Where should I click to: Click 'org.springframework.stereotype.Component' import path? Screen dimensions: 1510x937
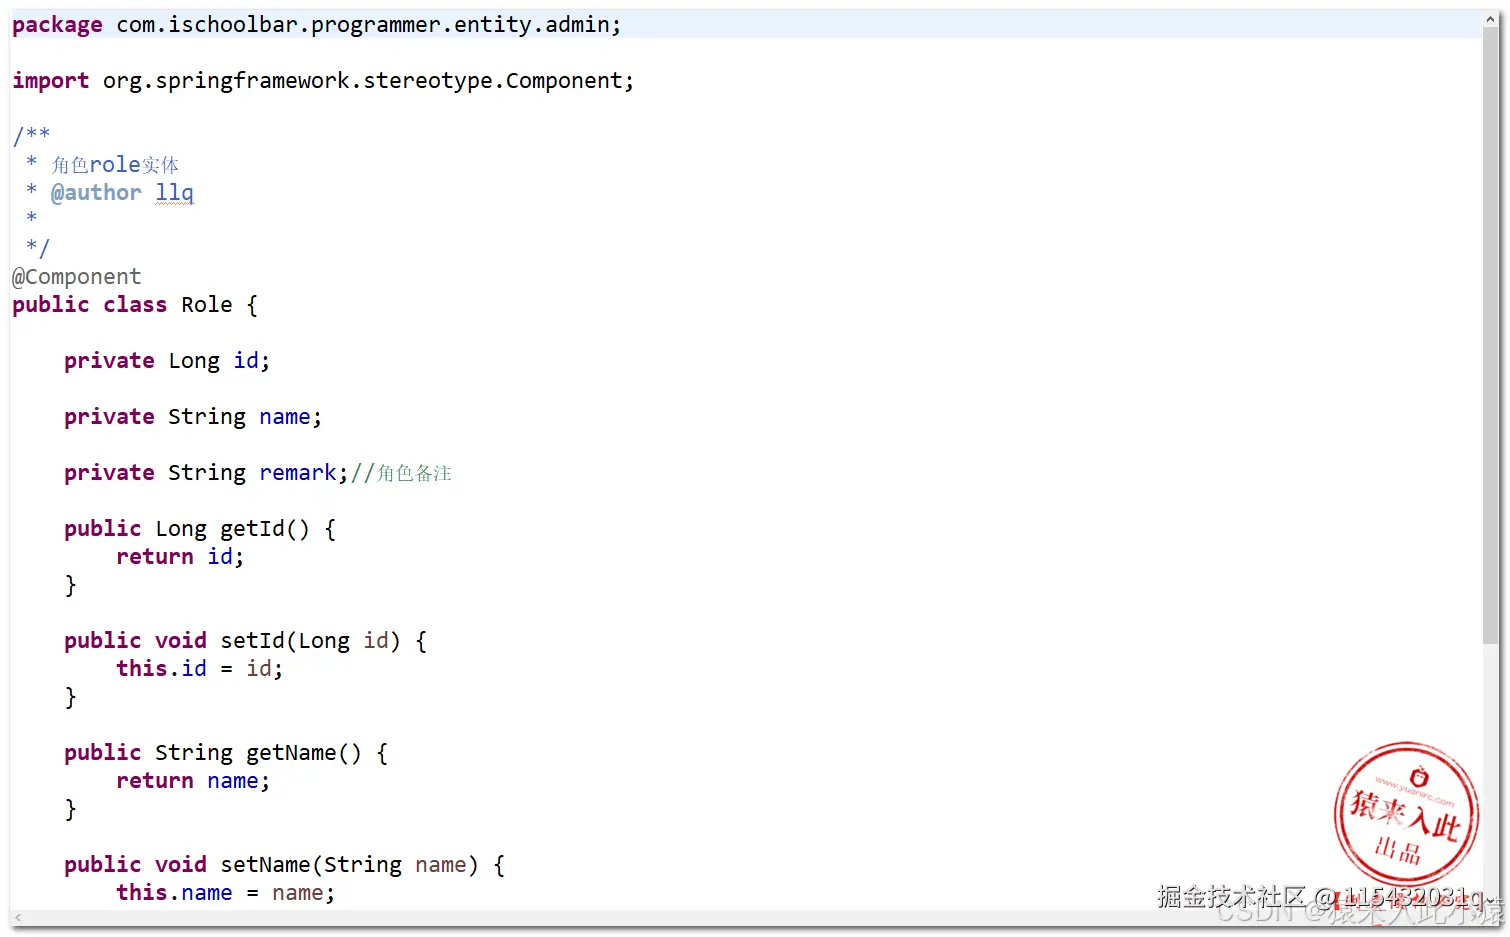click(362, 81)
